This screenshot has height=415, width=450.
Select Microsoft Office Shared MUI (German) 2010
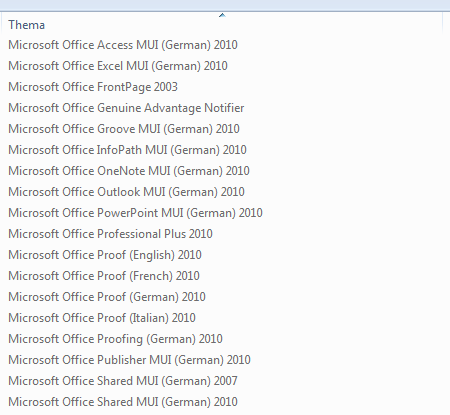tap(123, 402)
